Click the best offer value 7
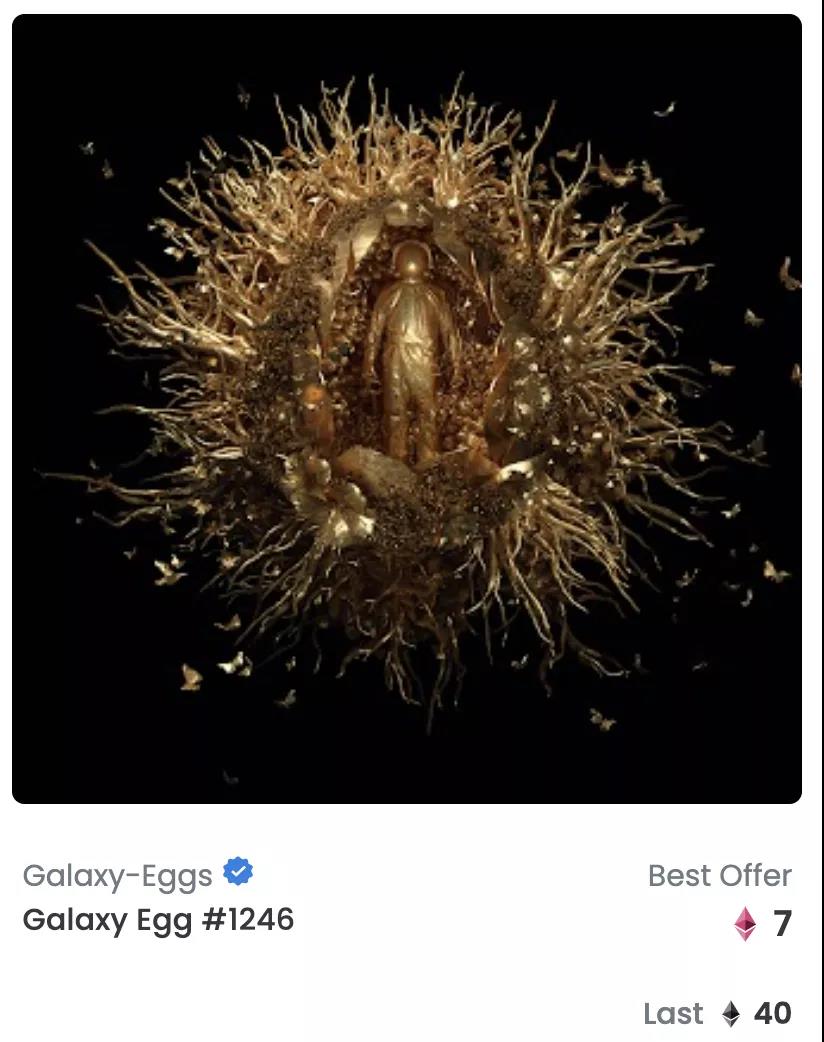Image resolution: width=824 pixels, height=1042 pixels. [x=782, y=924]
